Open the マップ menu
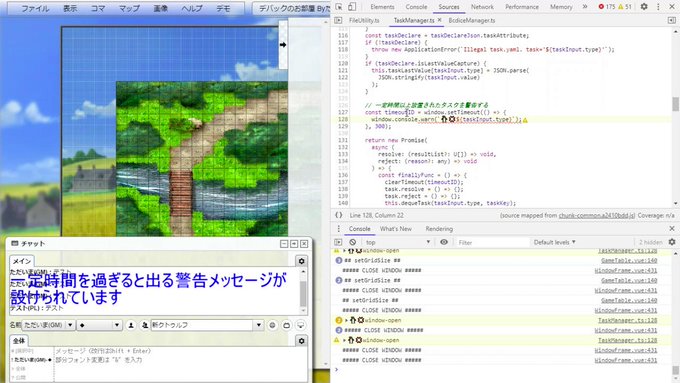 (x=129, y=8)
